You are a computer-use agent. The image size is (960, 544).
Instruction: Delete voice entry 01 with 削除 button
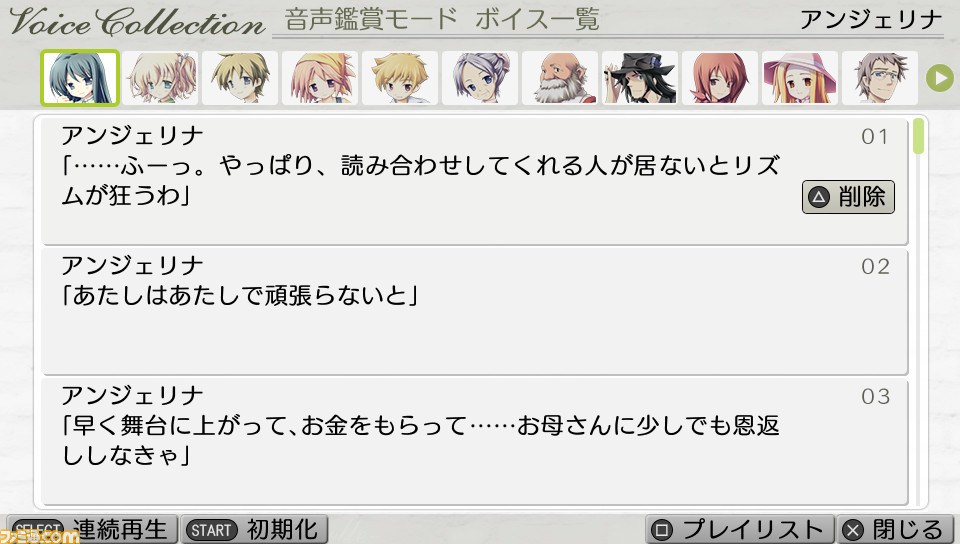point(848,197)
